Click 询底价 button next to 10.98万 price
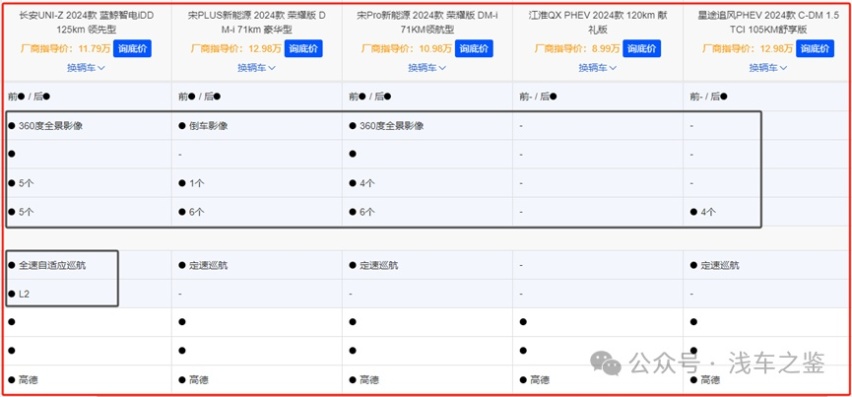 coord(474,48)
